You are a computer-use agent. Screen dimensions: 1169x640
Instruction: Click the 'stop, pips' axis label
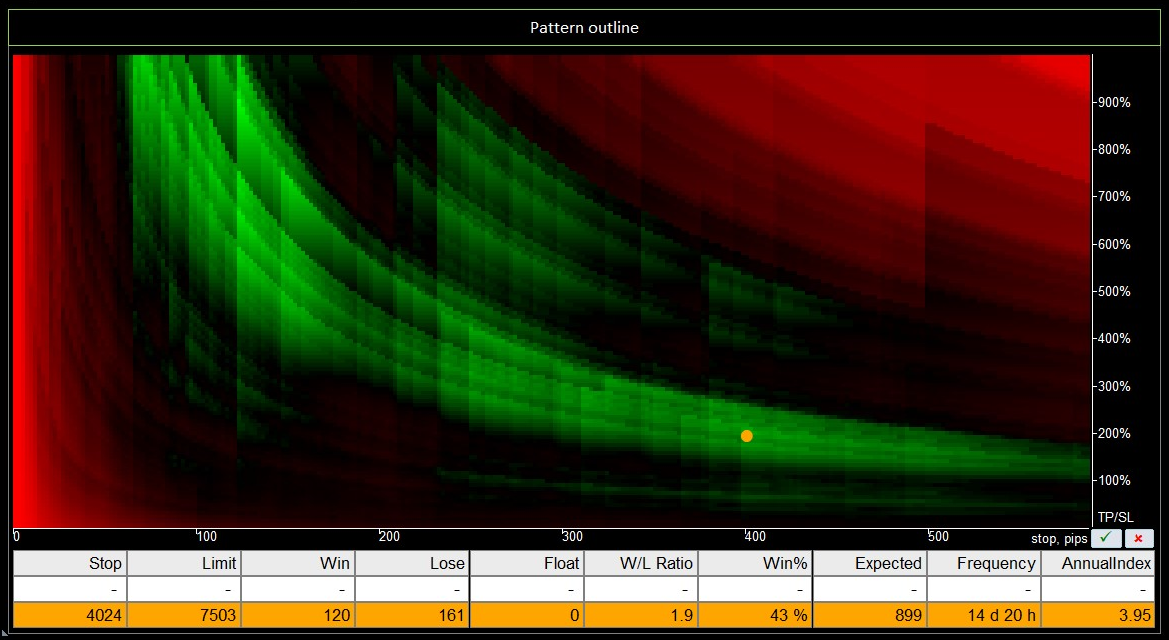[1059, 538]
